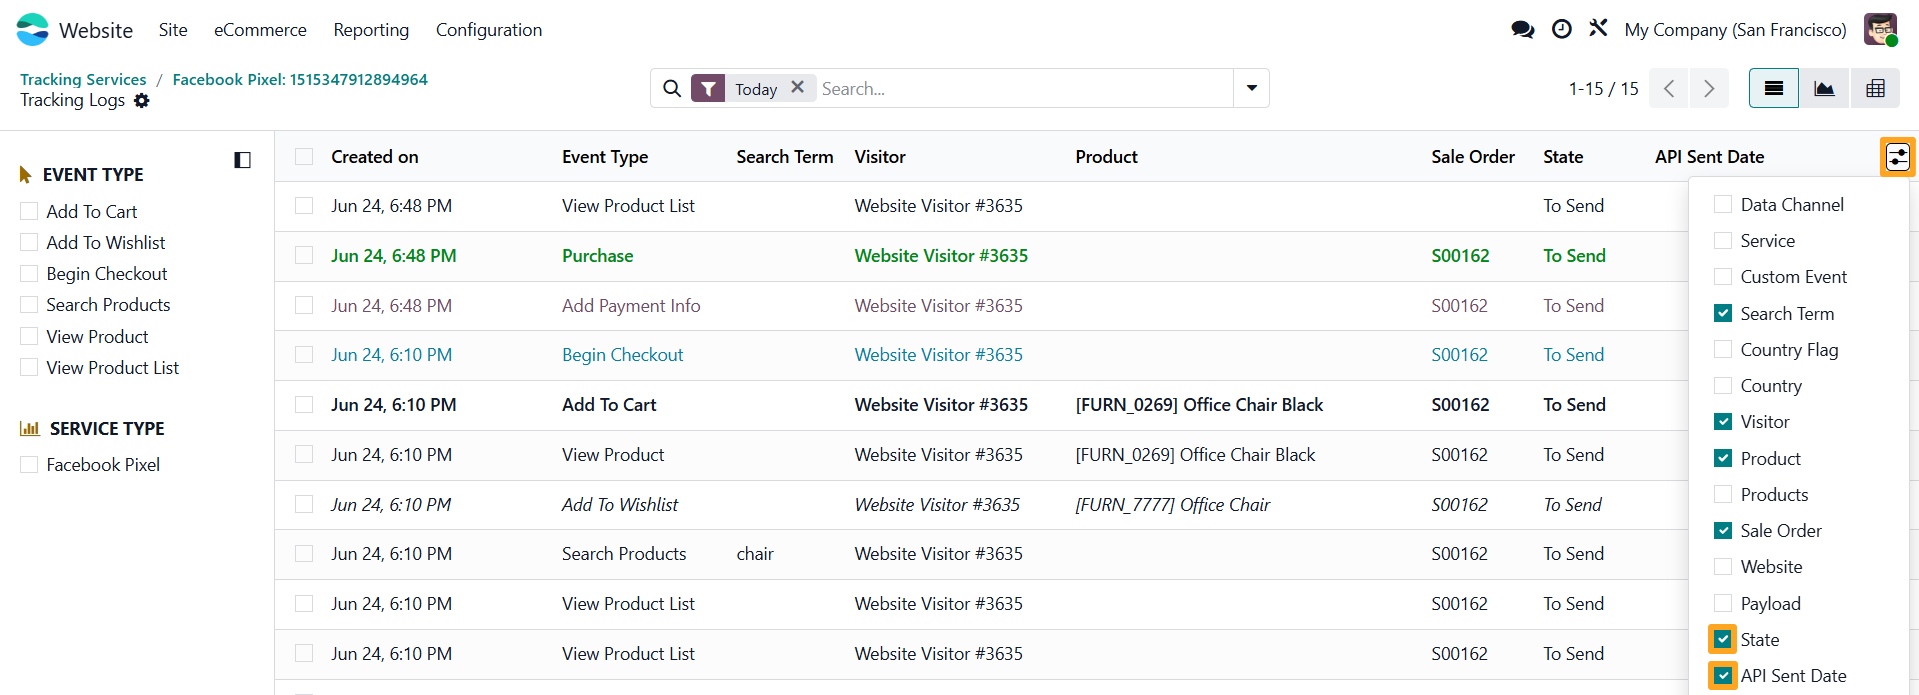
Task: Enable the Country Flag column
Action: [1723, 350]
